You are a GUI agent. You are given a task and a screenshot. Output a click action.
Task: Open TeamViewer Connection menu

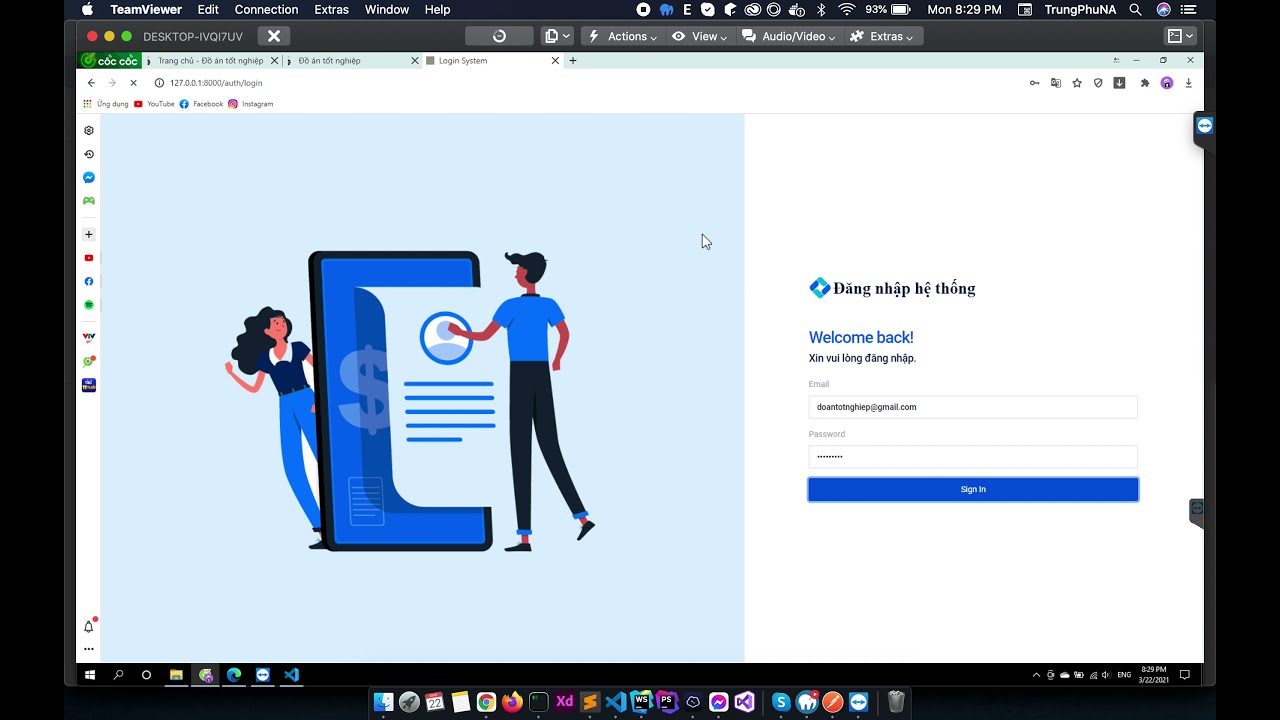(266, 9)
